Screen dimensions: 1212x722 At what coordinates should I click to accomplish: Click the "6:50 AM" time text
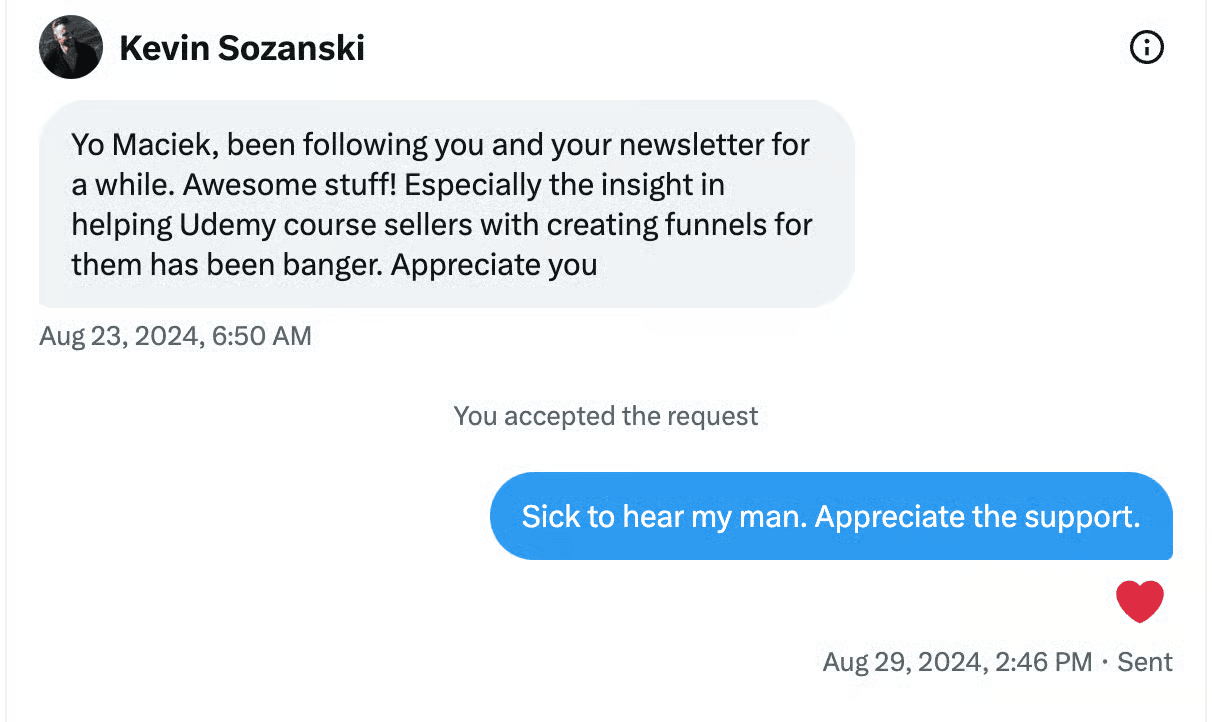coord(262,336)
